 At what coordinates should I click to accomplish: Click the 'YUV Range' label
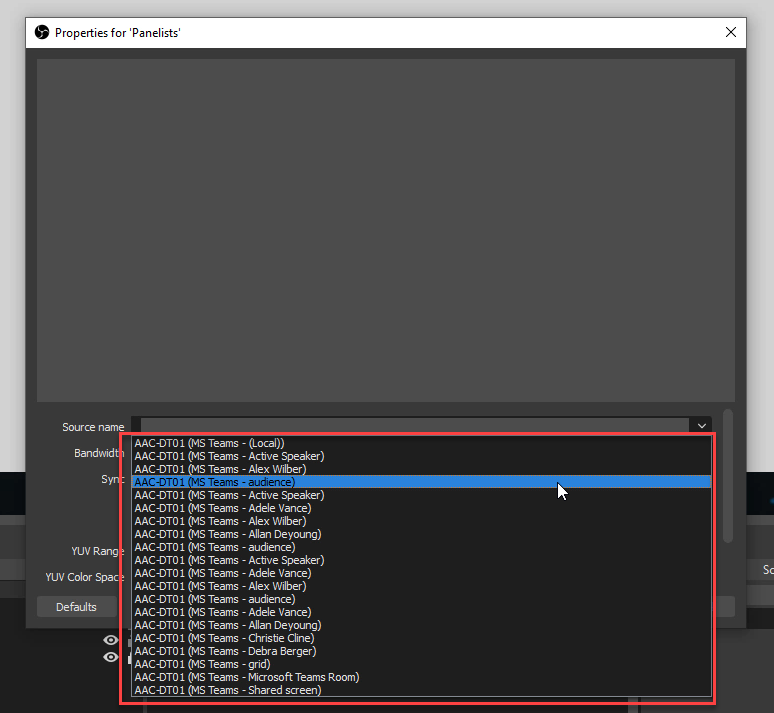click(97, 551)
